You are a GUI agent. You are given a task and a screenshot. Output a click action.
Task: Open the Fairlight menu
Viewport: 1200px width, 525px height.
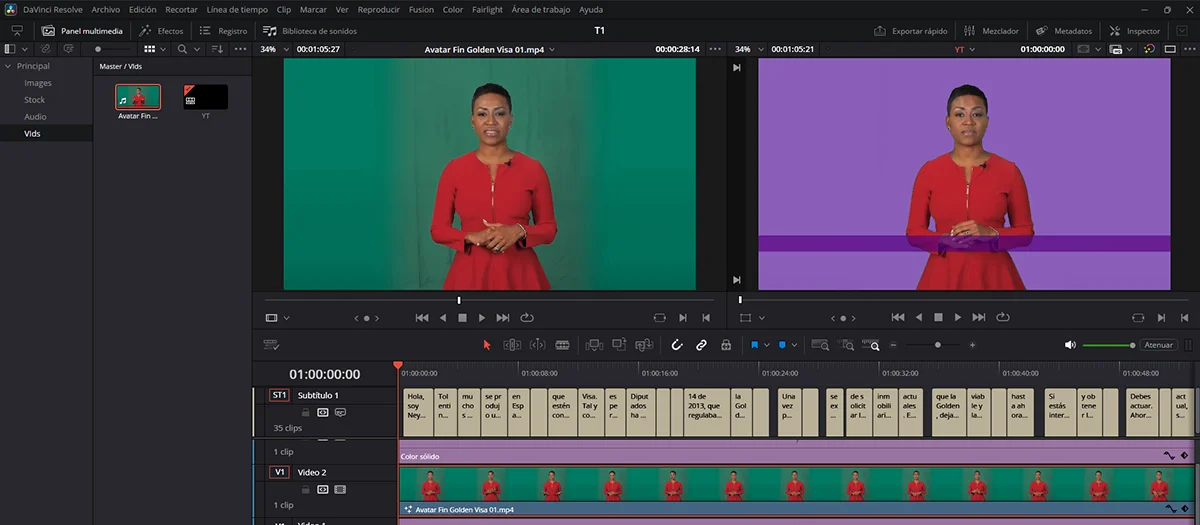pos(487,9)
